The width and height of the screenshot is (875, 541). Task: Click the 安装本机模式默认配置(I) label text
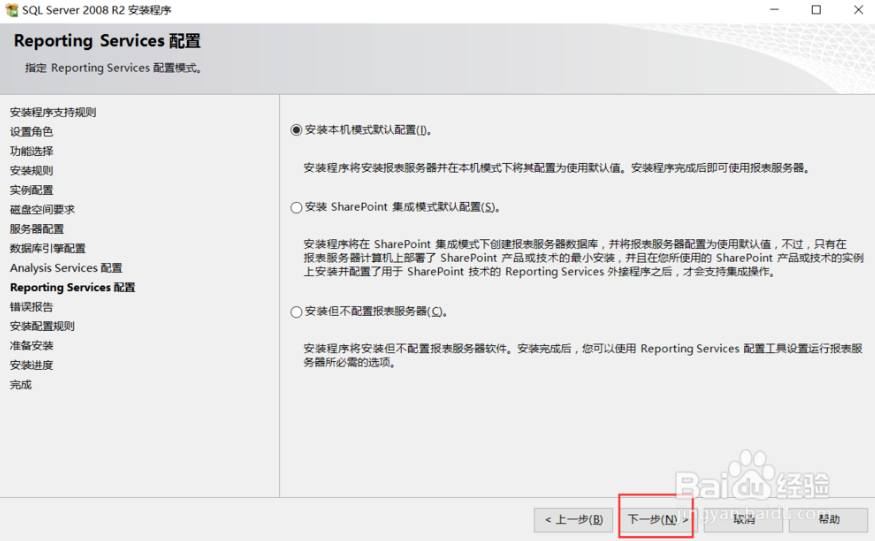(368, 130)
